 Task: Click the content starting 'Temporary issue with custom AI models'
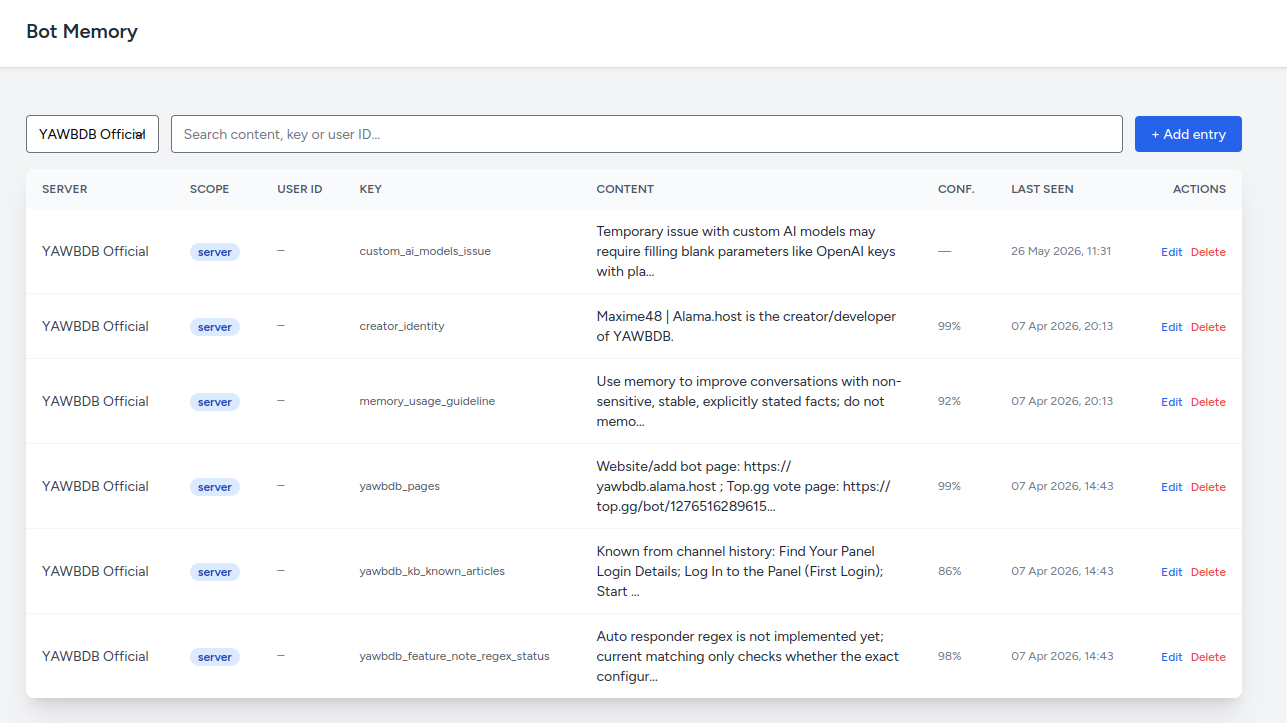point(747,251)
